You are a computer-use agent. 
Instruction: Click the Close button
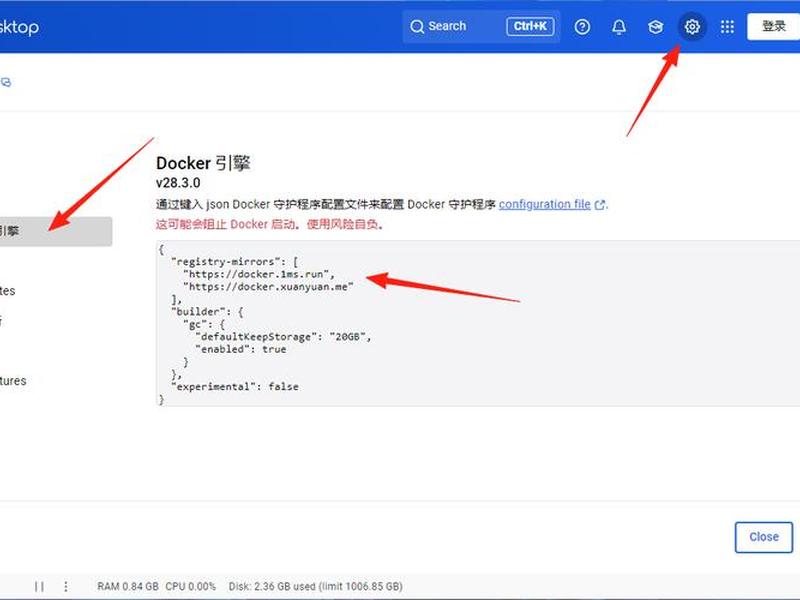(764, 537)
